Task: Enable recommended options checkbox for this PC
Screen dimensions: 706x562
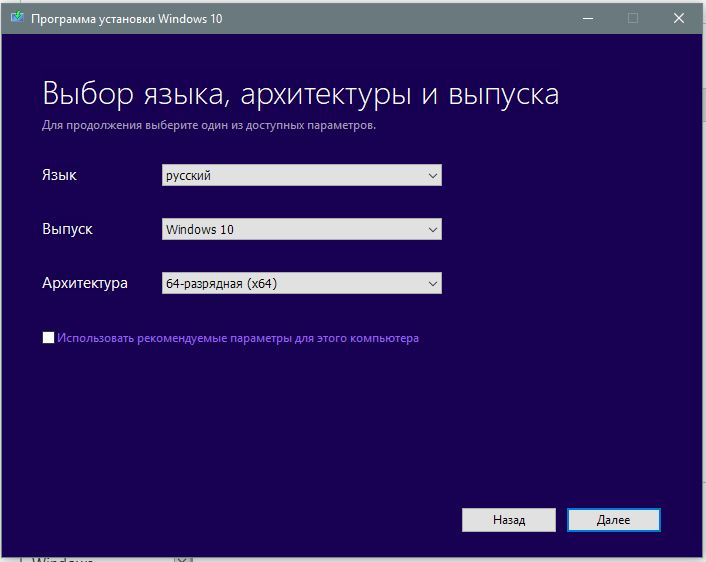Action: [48, 337]
